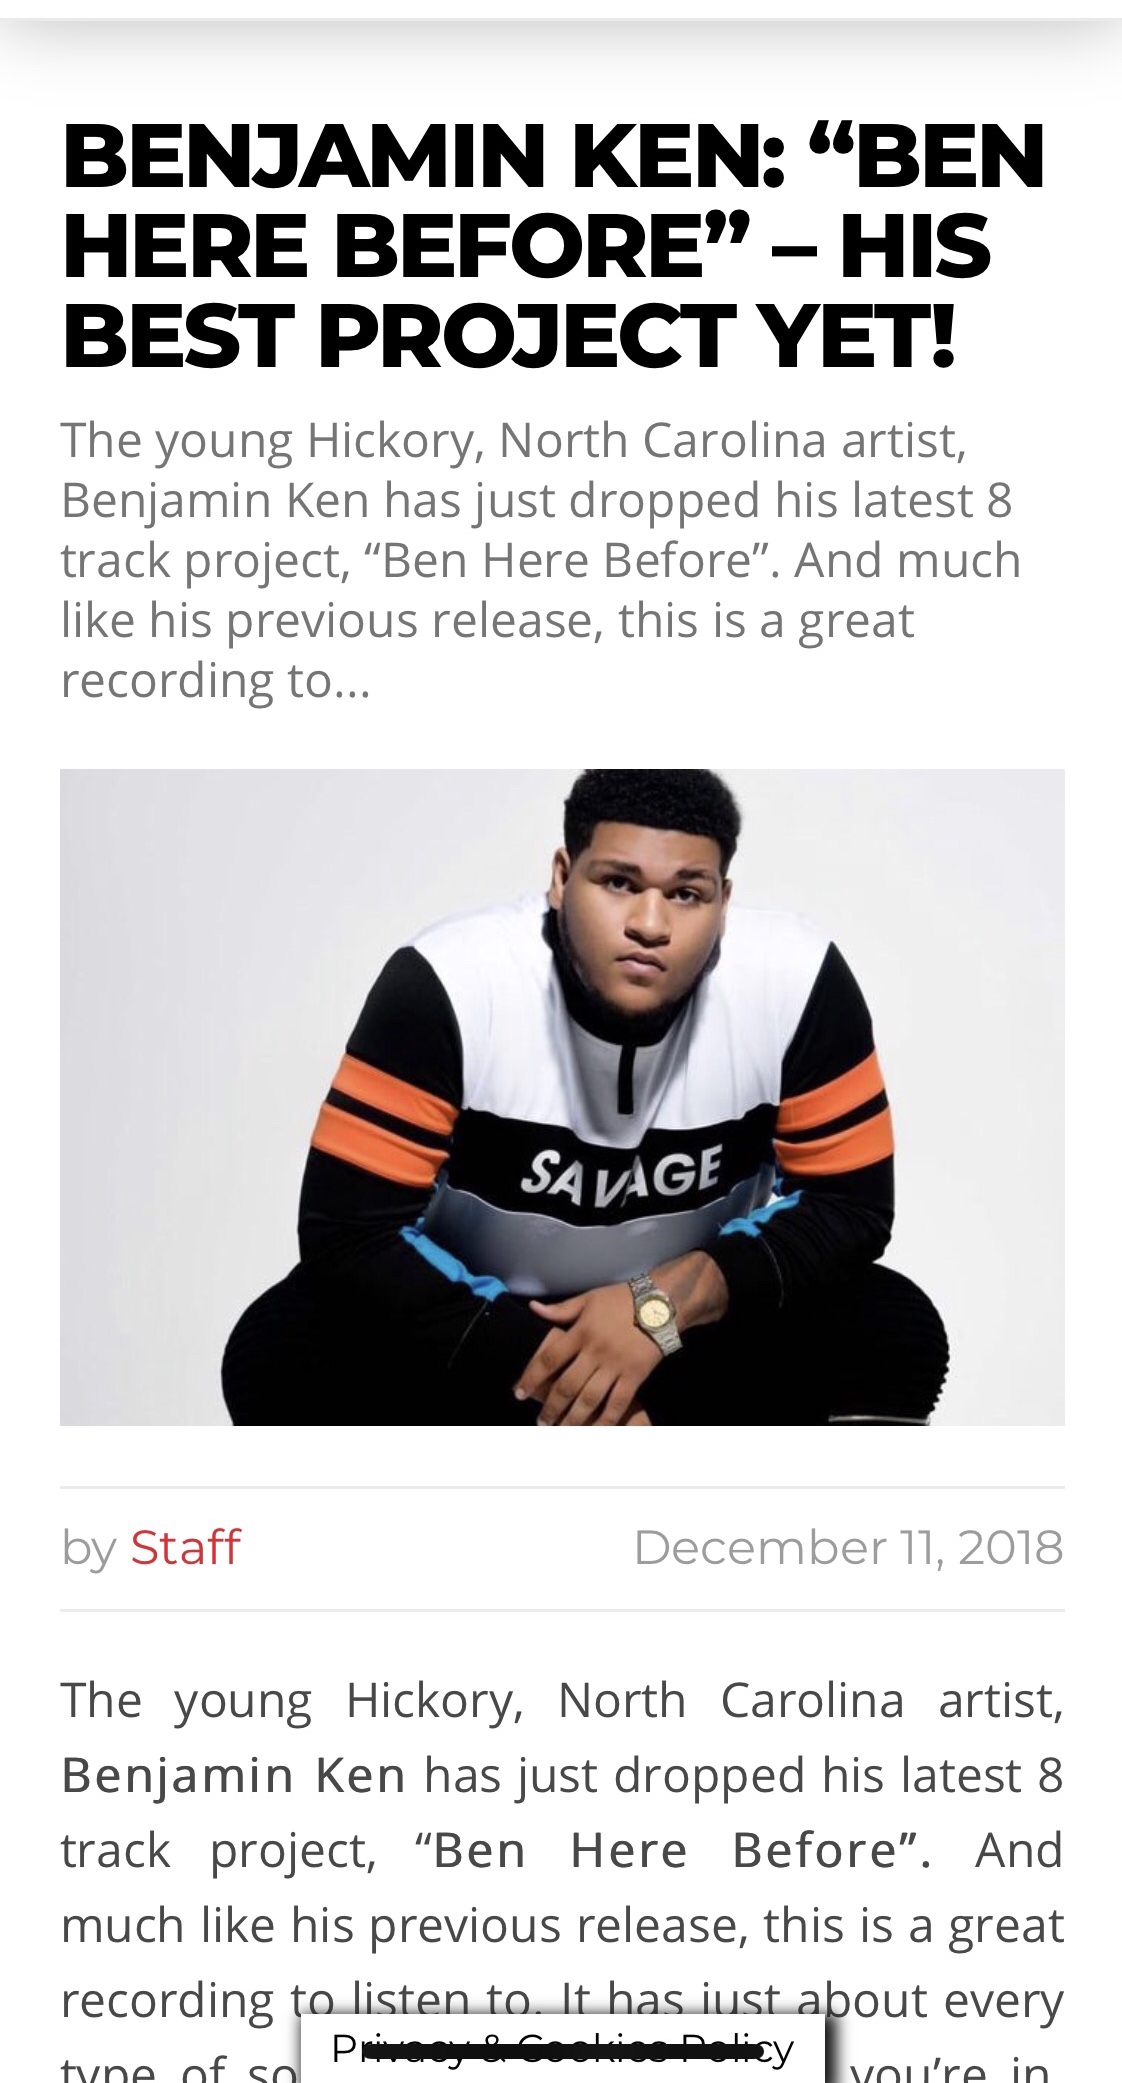Click the gray excerpt ending 'recording to...'
Viewport: 1122px width, 2083px height.
tap(541, 560)
